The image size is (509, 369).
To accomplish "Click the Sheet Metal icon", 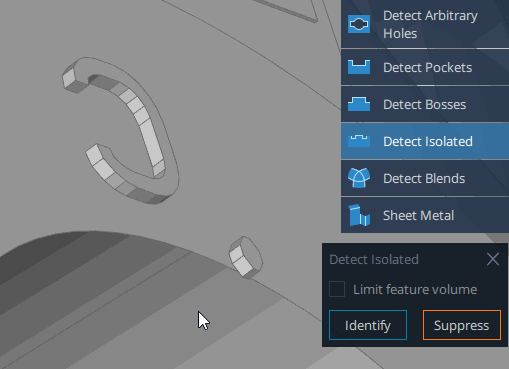I will pyautogui.click(x=359, y=215).
